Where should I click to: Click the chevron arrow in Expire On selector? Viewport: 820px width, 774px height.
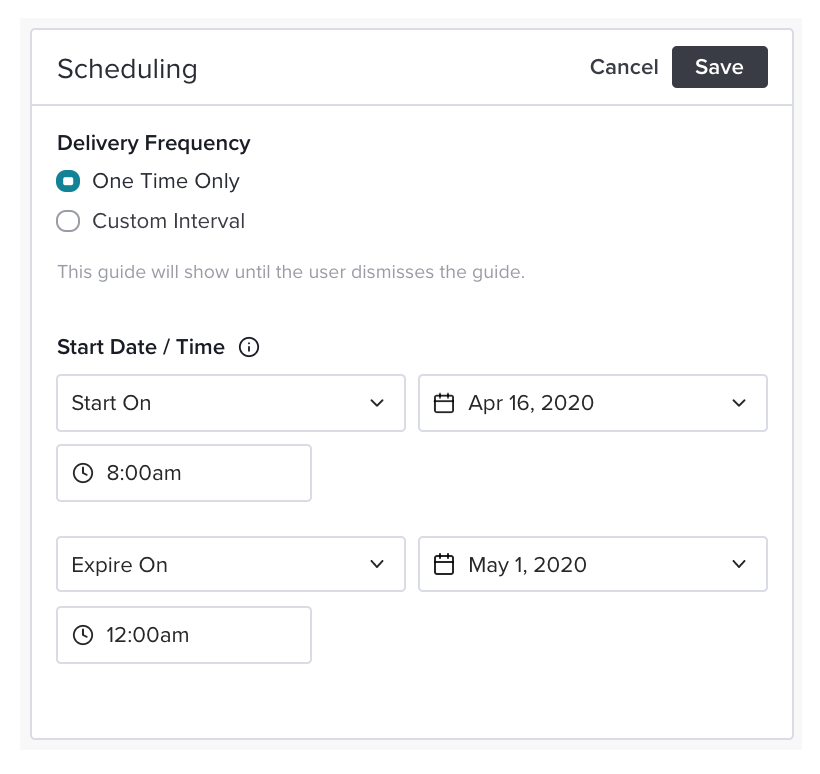[x=377, y=564]
